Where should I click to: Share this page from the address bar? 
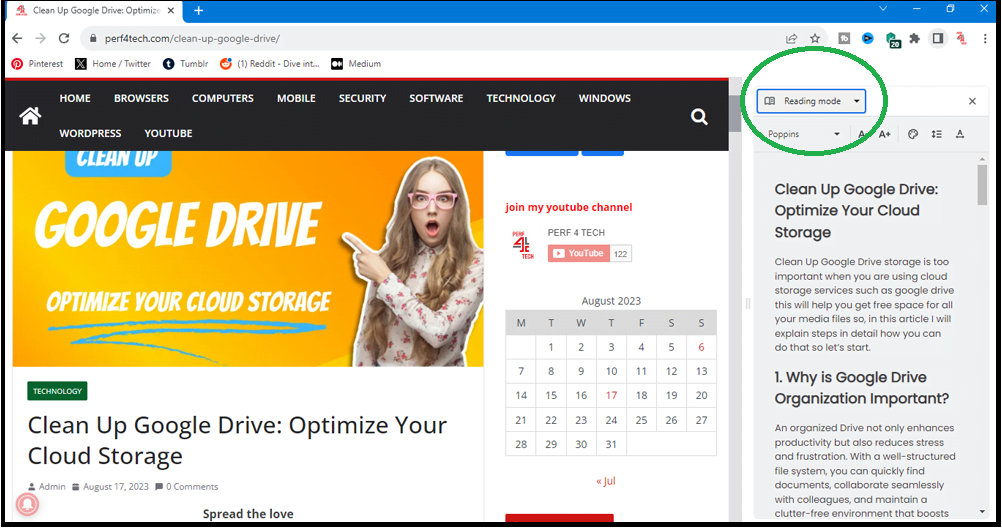(792, 38)
